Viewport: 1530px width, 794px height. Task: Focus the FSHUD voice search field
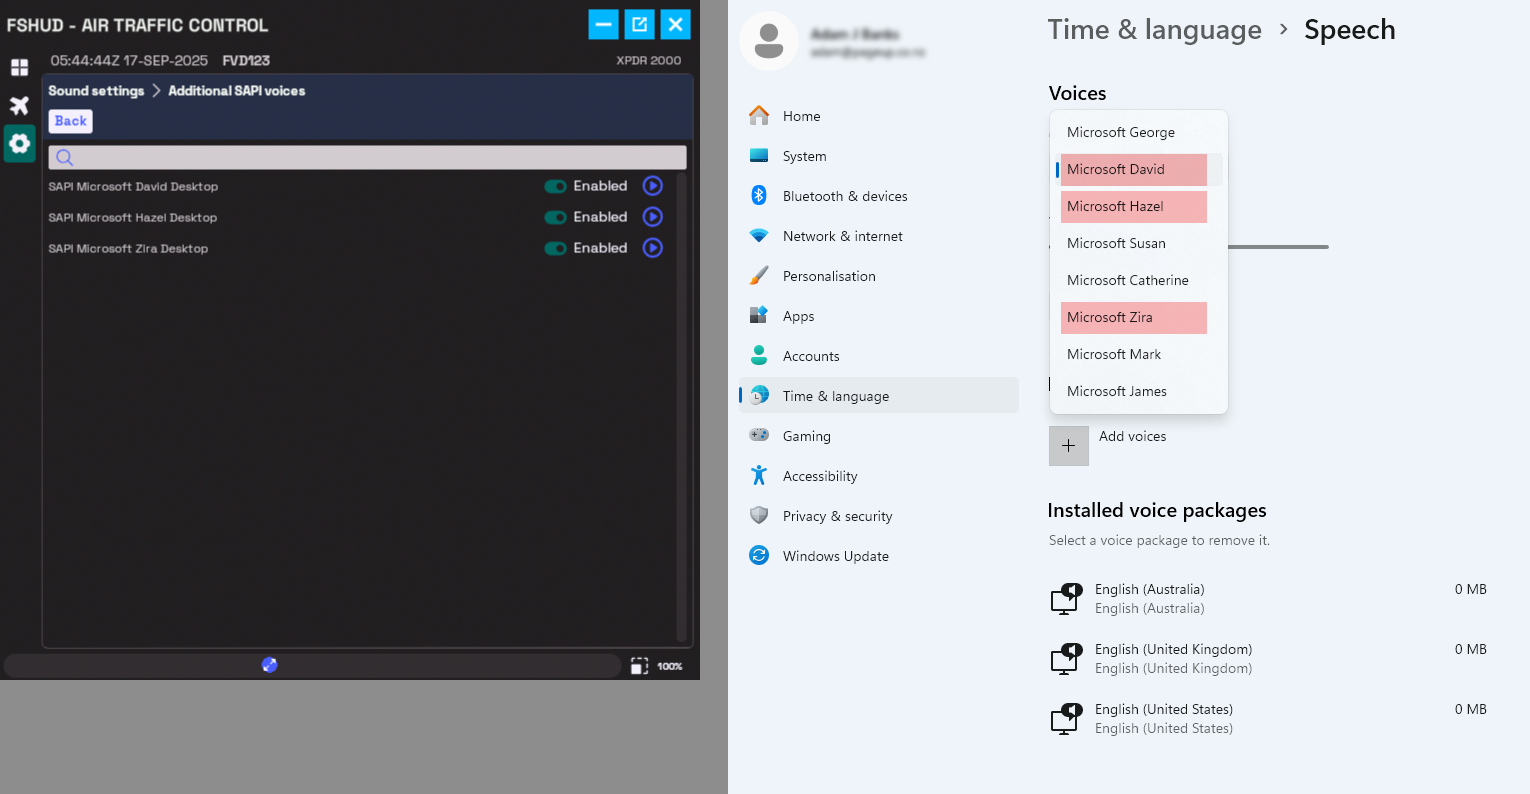pyautogui.click(x=368, y=157)
